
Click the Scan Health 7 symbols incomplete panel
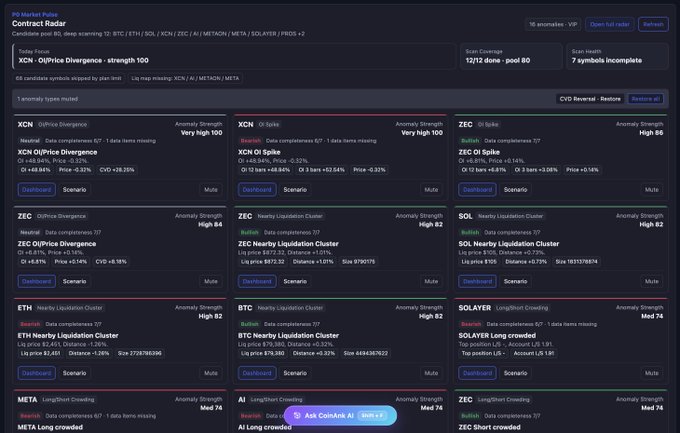[x=617, y=56]
